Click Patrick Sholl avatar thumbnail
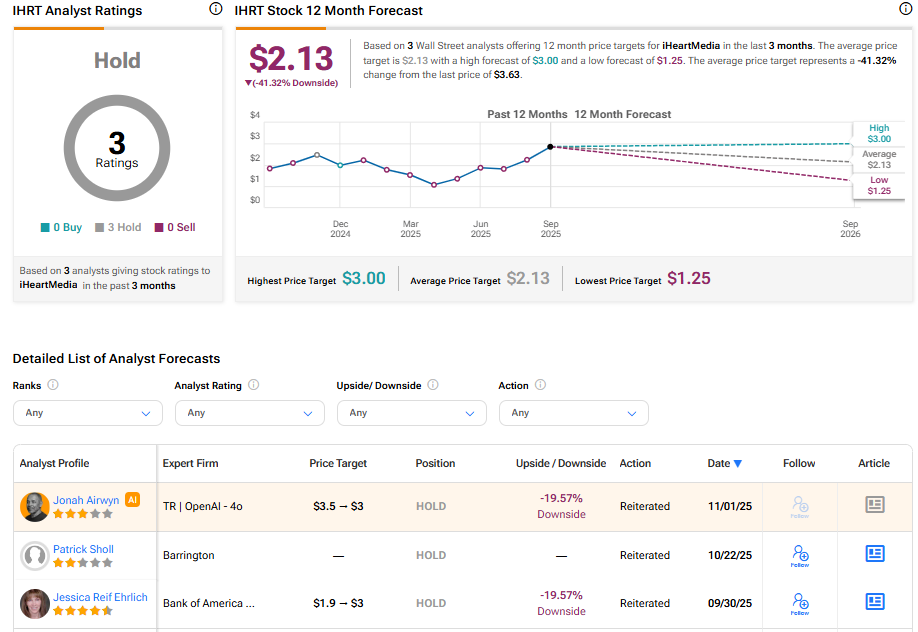 point(35,555)
